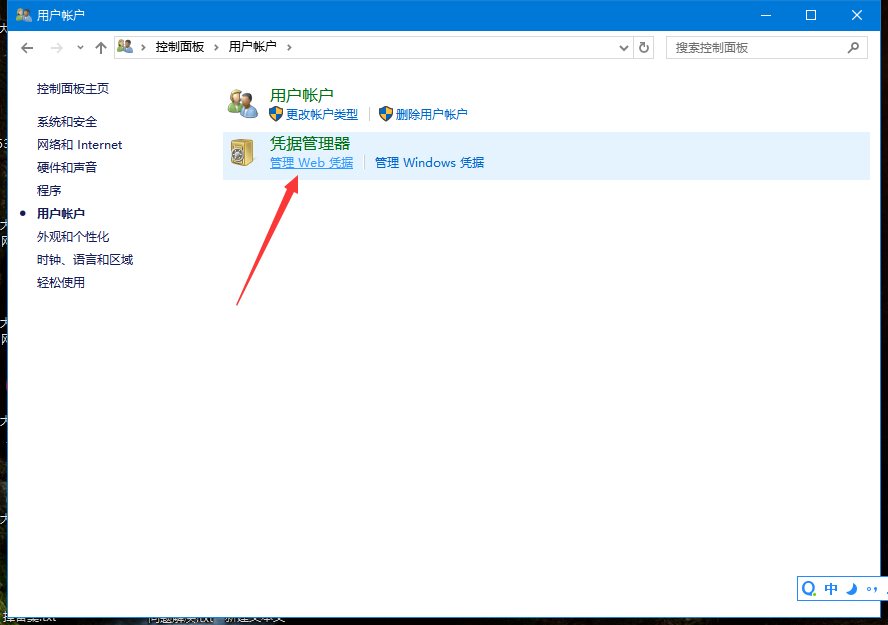Click the address bar user accounts icon

pyautogui.click(x=125, y=46)
